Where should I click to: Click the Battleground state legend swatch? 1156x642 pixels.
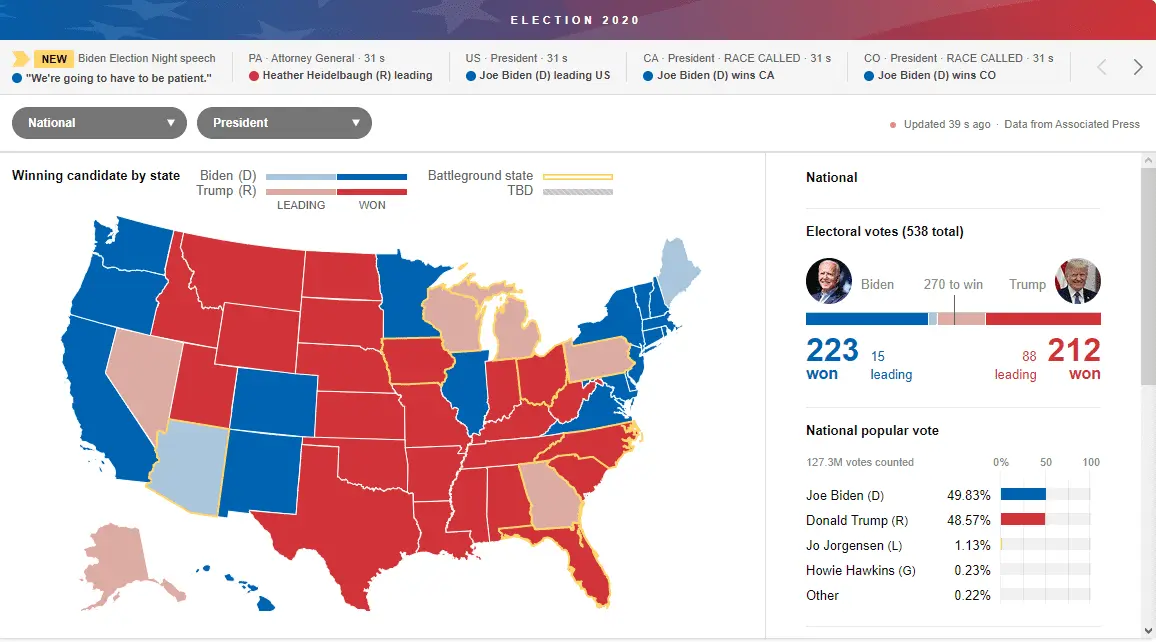(x=578, y=177)
